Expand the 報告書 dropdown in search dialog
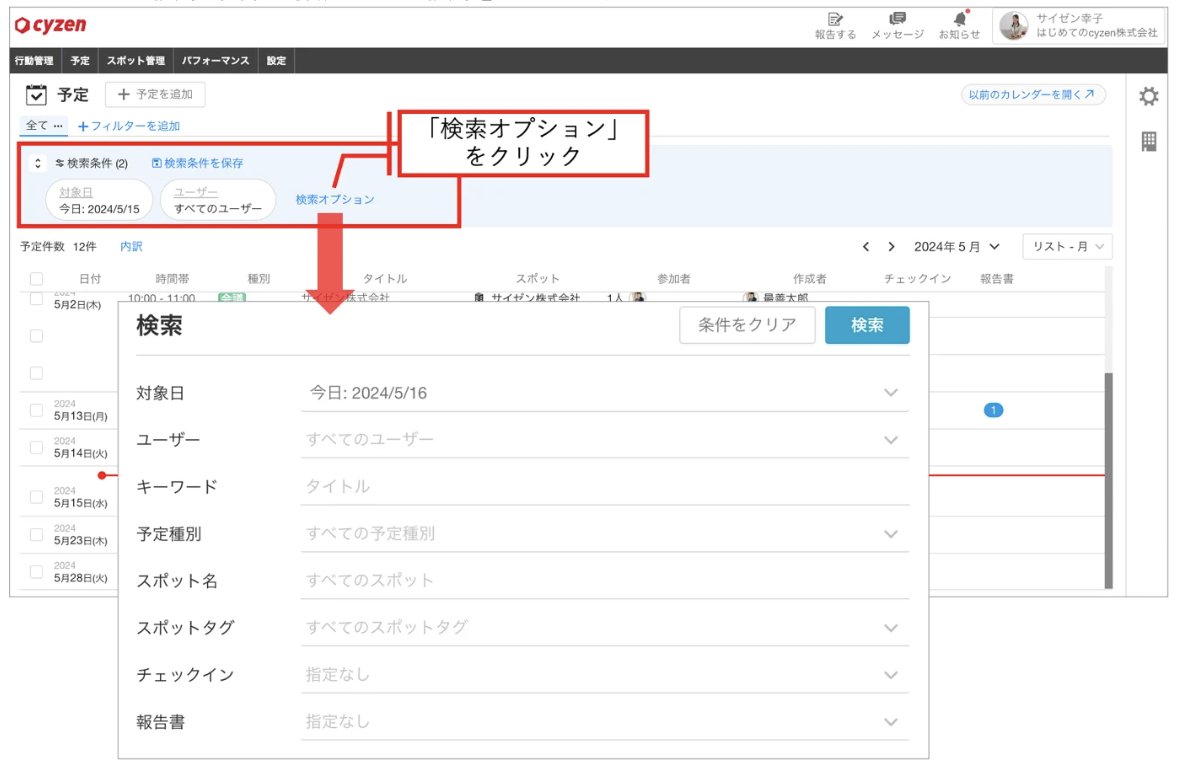The image size is (1178, 768). (890, 722)
